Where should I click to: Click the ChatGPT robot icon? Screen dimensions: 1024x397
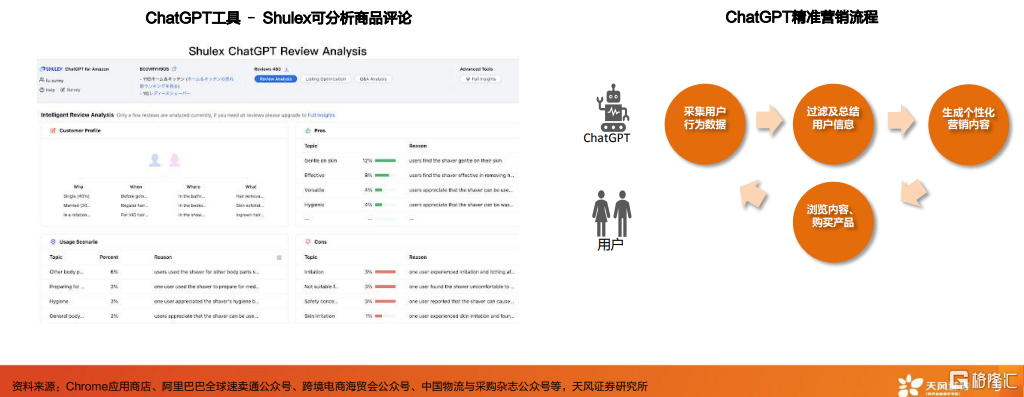point(612,108)
